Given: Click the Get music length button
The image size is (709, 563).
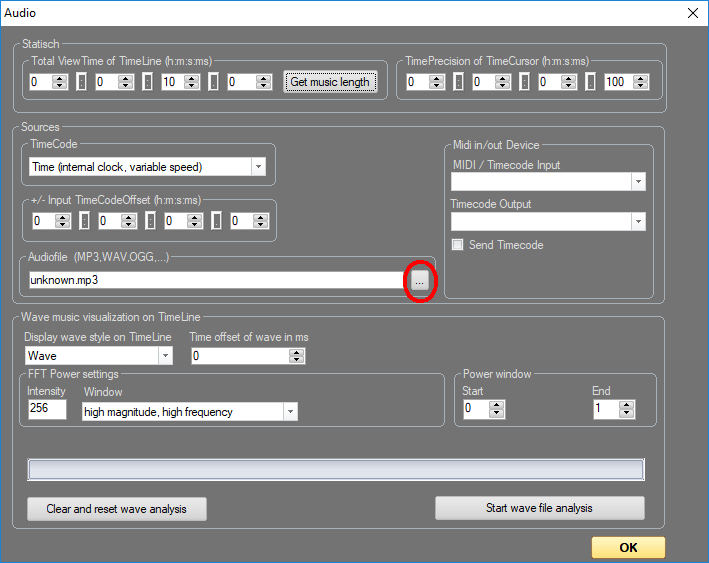Looking at the screenshot, I should pos(330,82).
